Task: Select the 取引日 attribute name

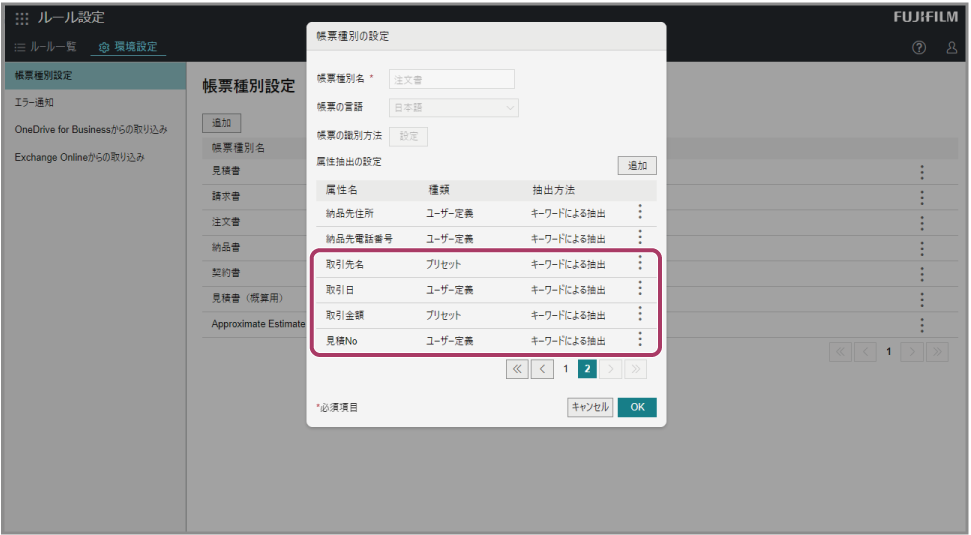Action: tap(340, 290)
